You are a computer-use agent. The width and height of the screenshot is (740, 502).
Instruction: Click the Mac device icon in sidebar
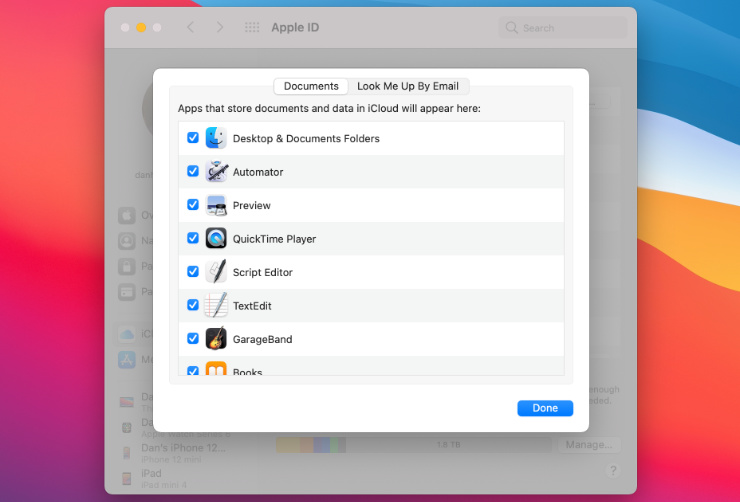[126, 402]
